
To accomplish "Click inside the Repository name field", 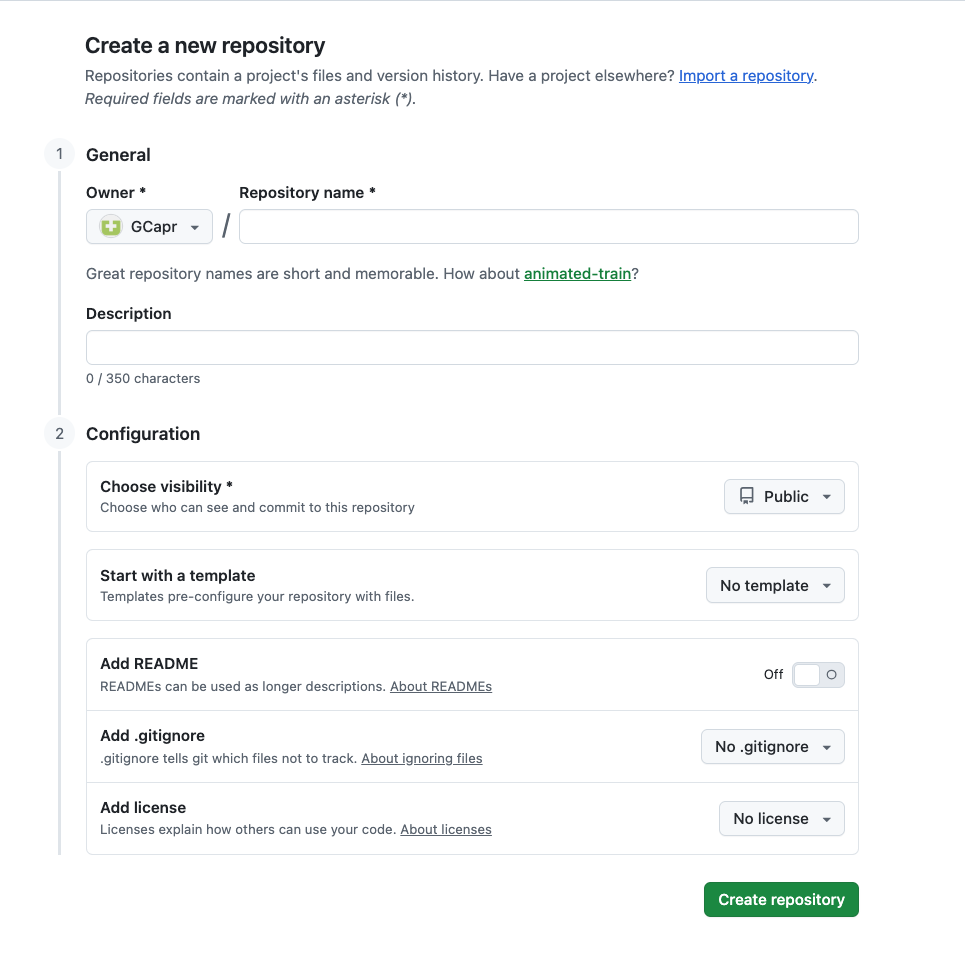I will [x=548, y=226].
